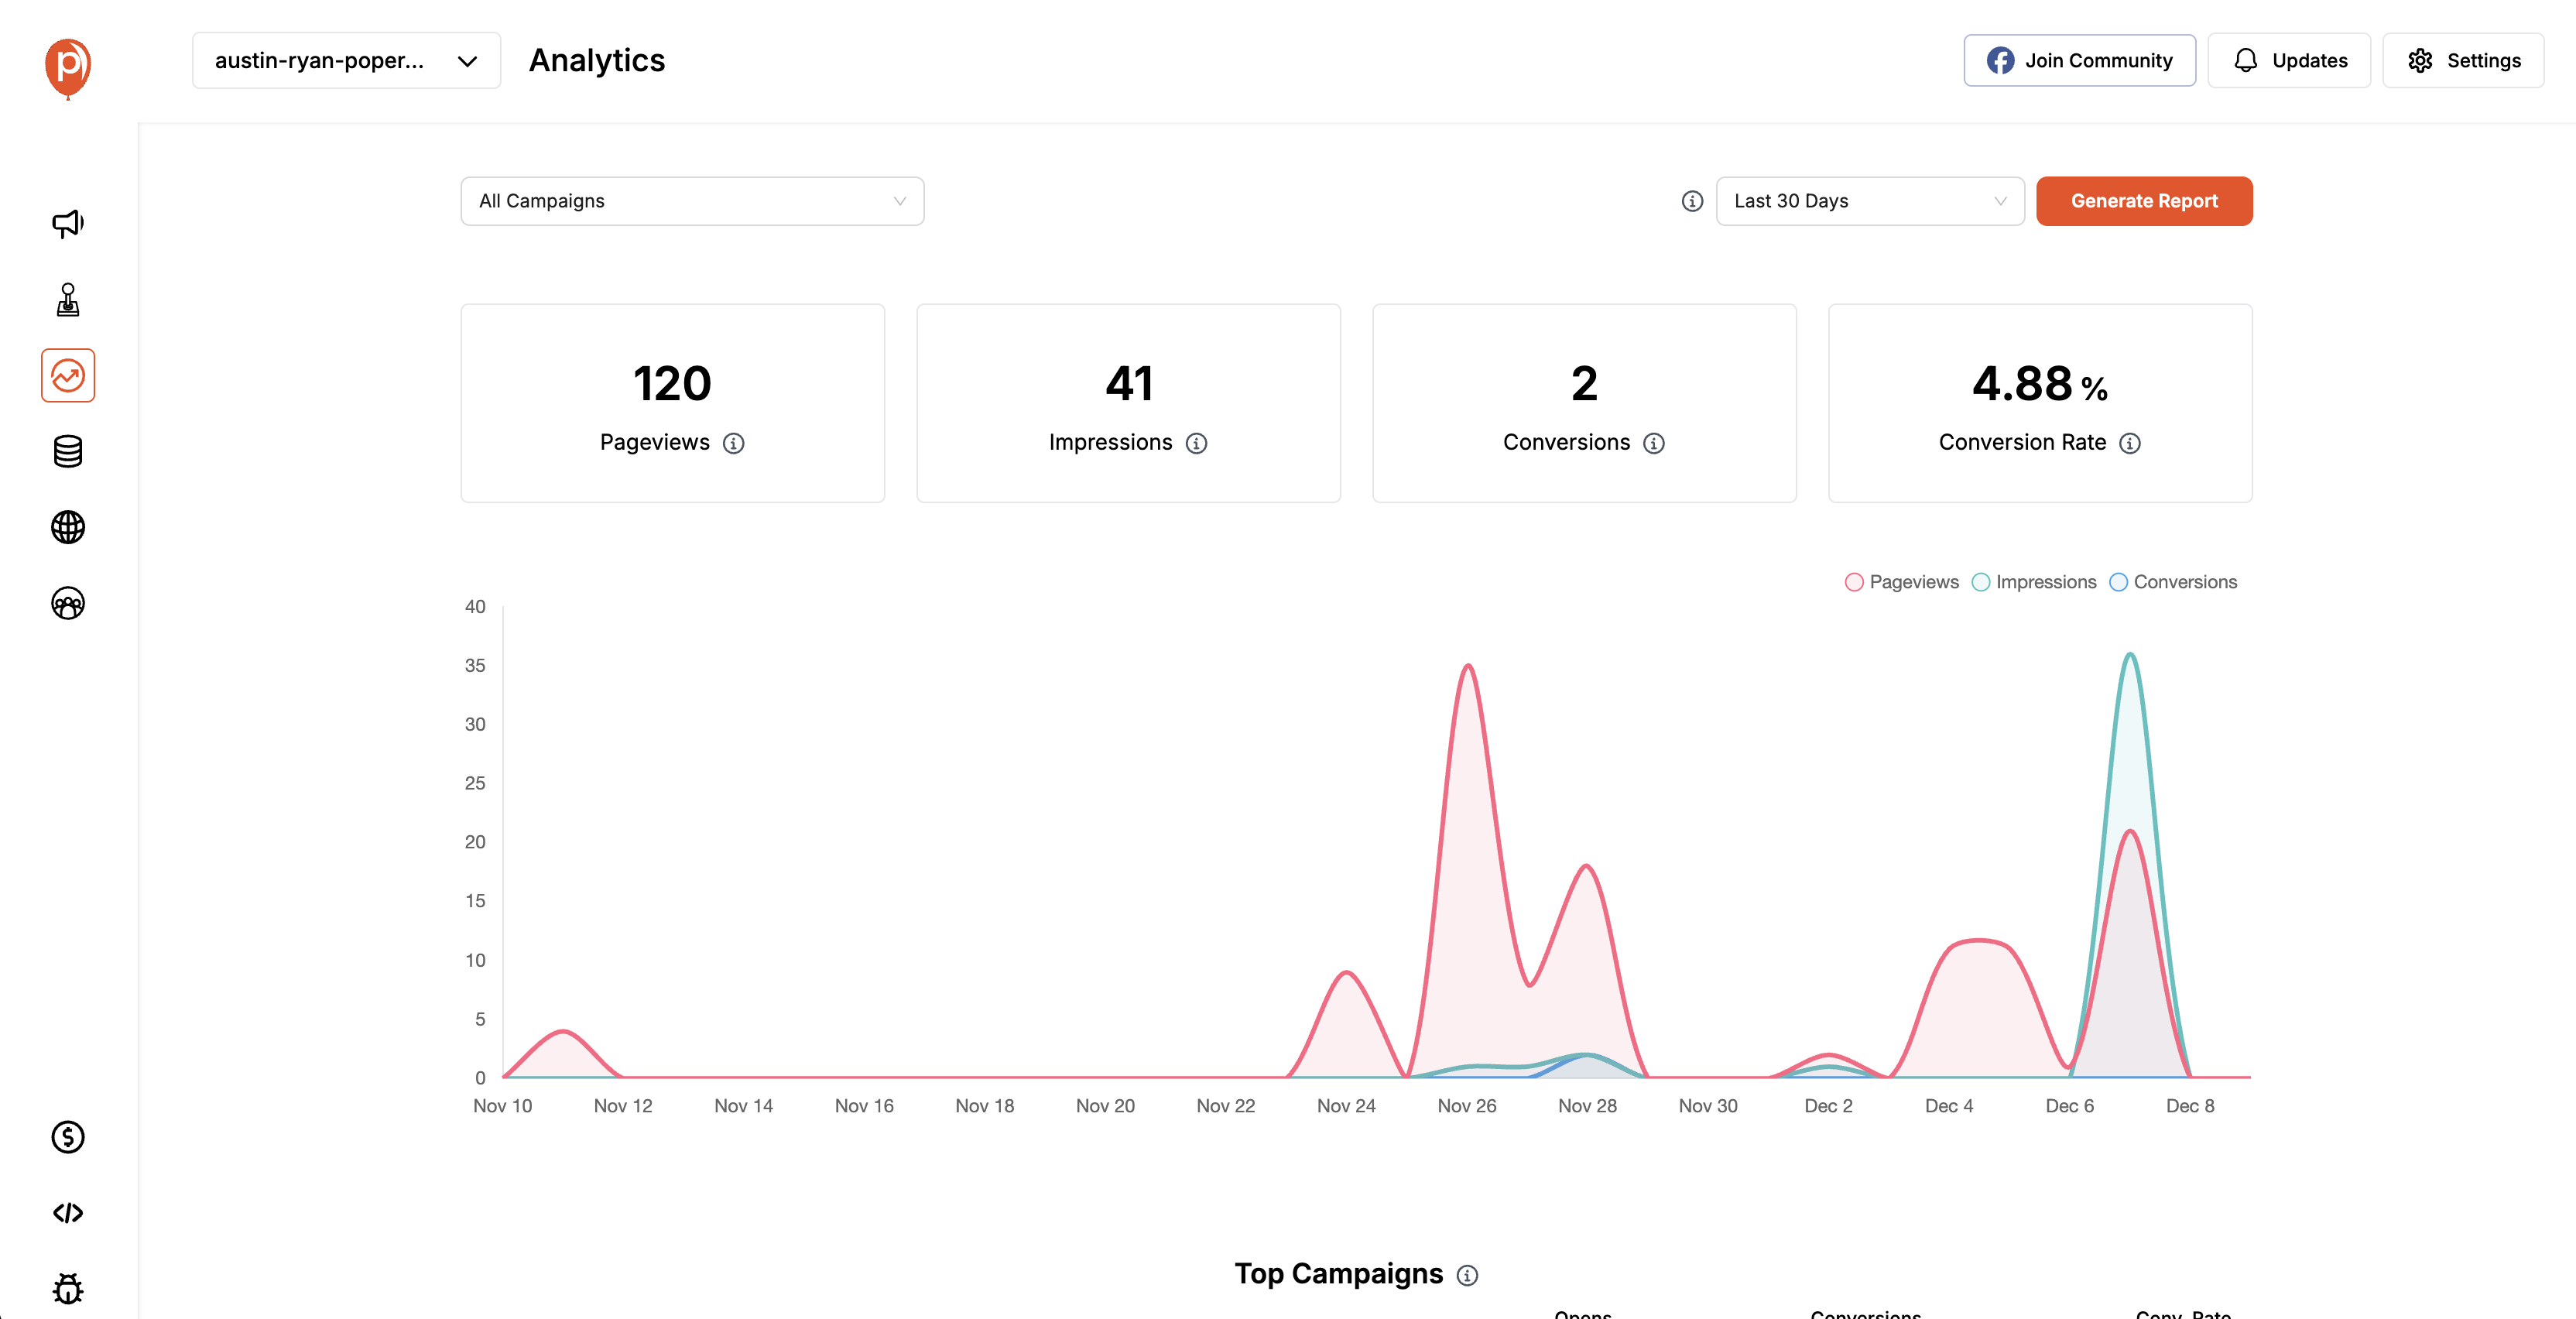Screen dimensions: 2576x1319
Task: Select the Analytics chart sidebar icon
Action: (x=68, y=376)
